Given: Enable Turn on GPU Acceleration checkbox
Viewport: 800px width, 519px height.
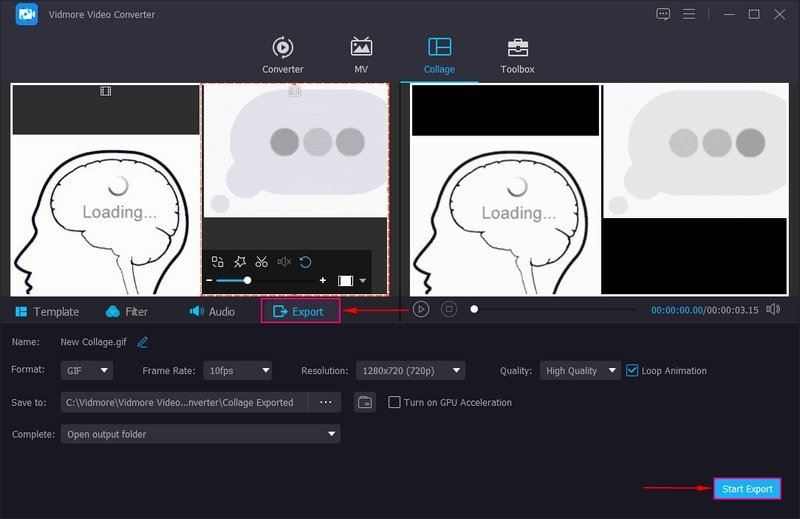Looking at the screenshot, I should (x=395, y=402).
